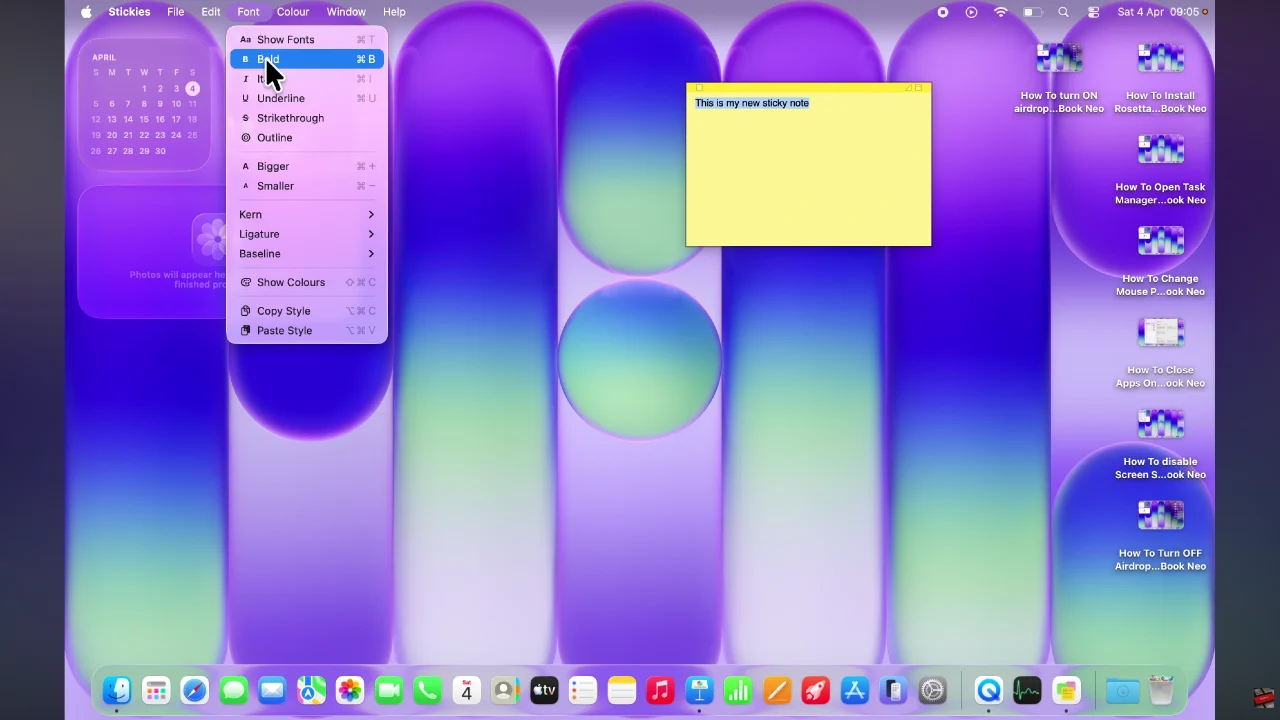This screenshot has width=1280, height=720.
Task: Expand the Ligature submenu
Action: pyautogui.click(x=259, y=233)
